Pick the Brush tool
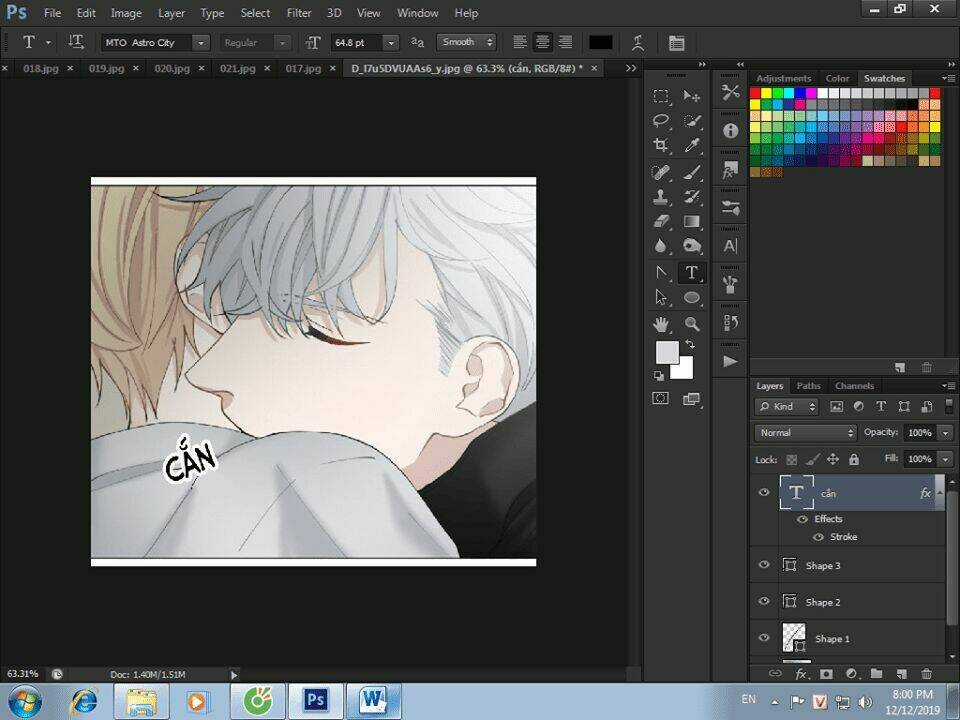 tap(692, 170)
